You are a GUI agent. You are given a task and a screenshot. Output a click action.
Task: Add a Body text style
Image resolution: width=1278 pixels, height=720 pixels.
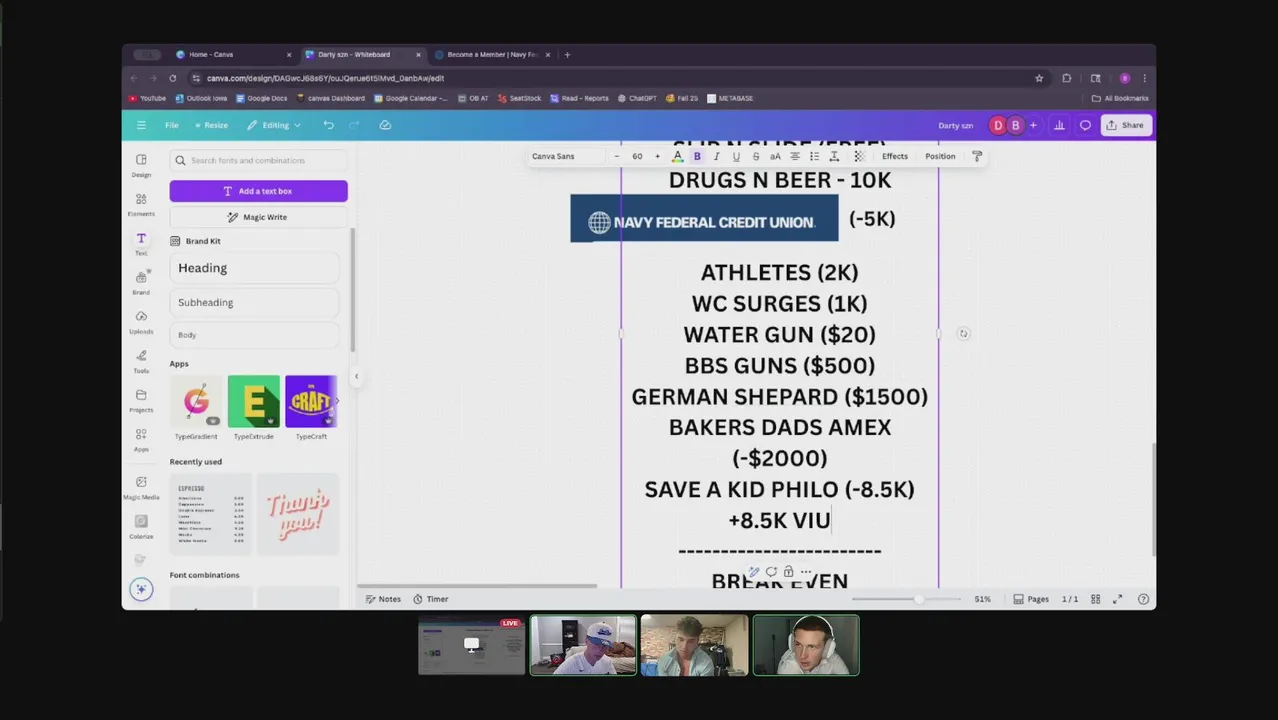pos(254,335)
